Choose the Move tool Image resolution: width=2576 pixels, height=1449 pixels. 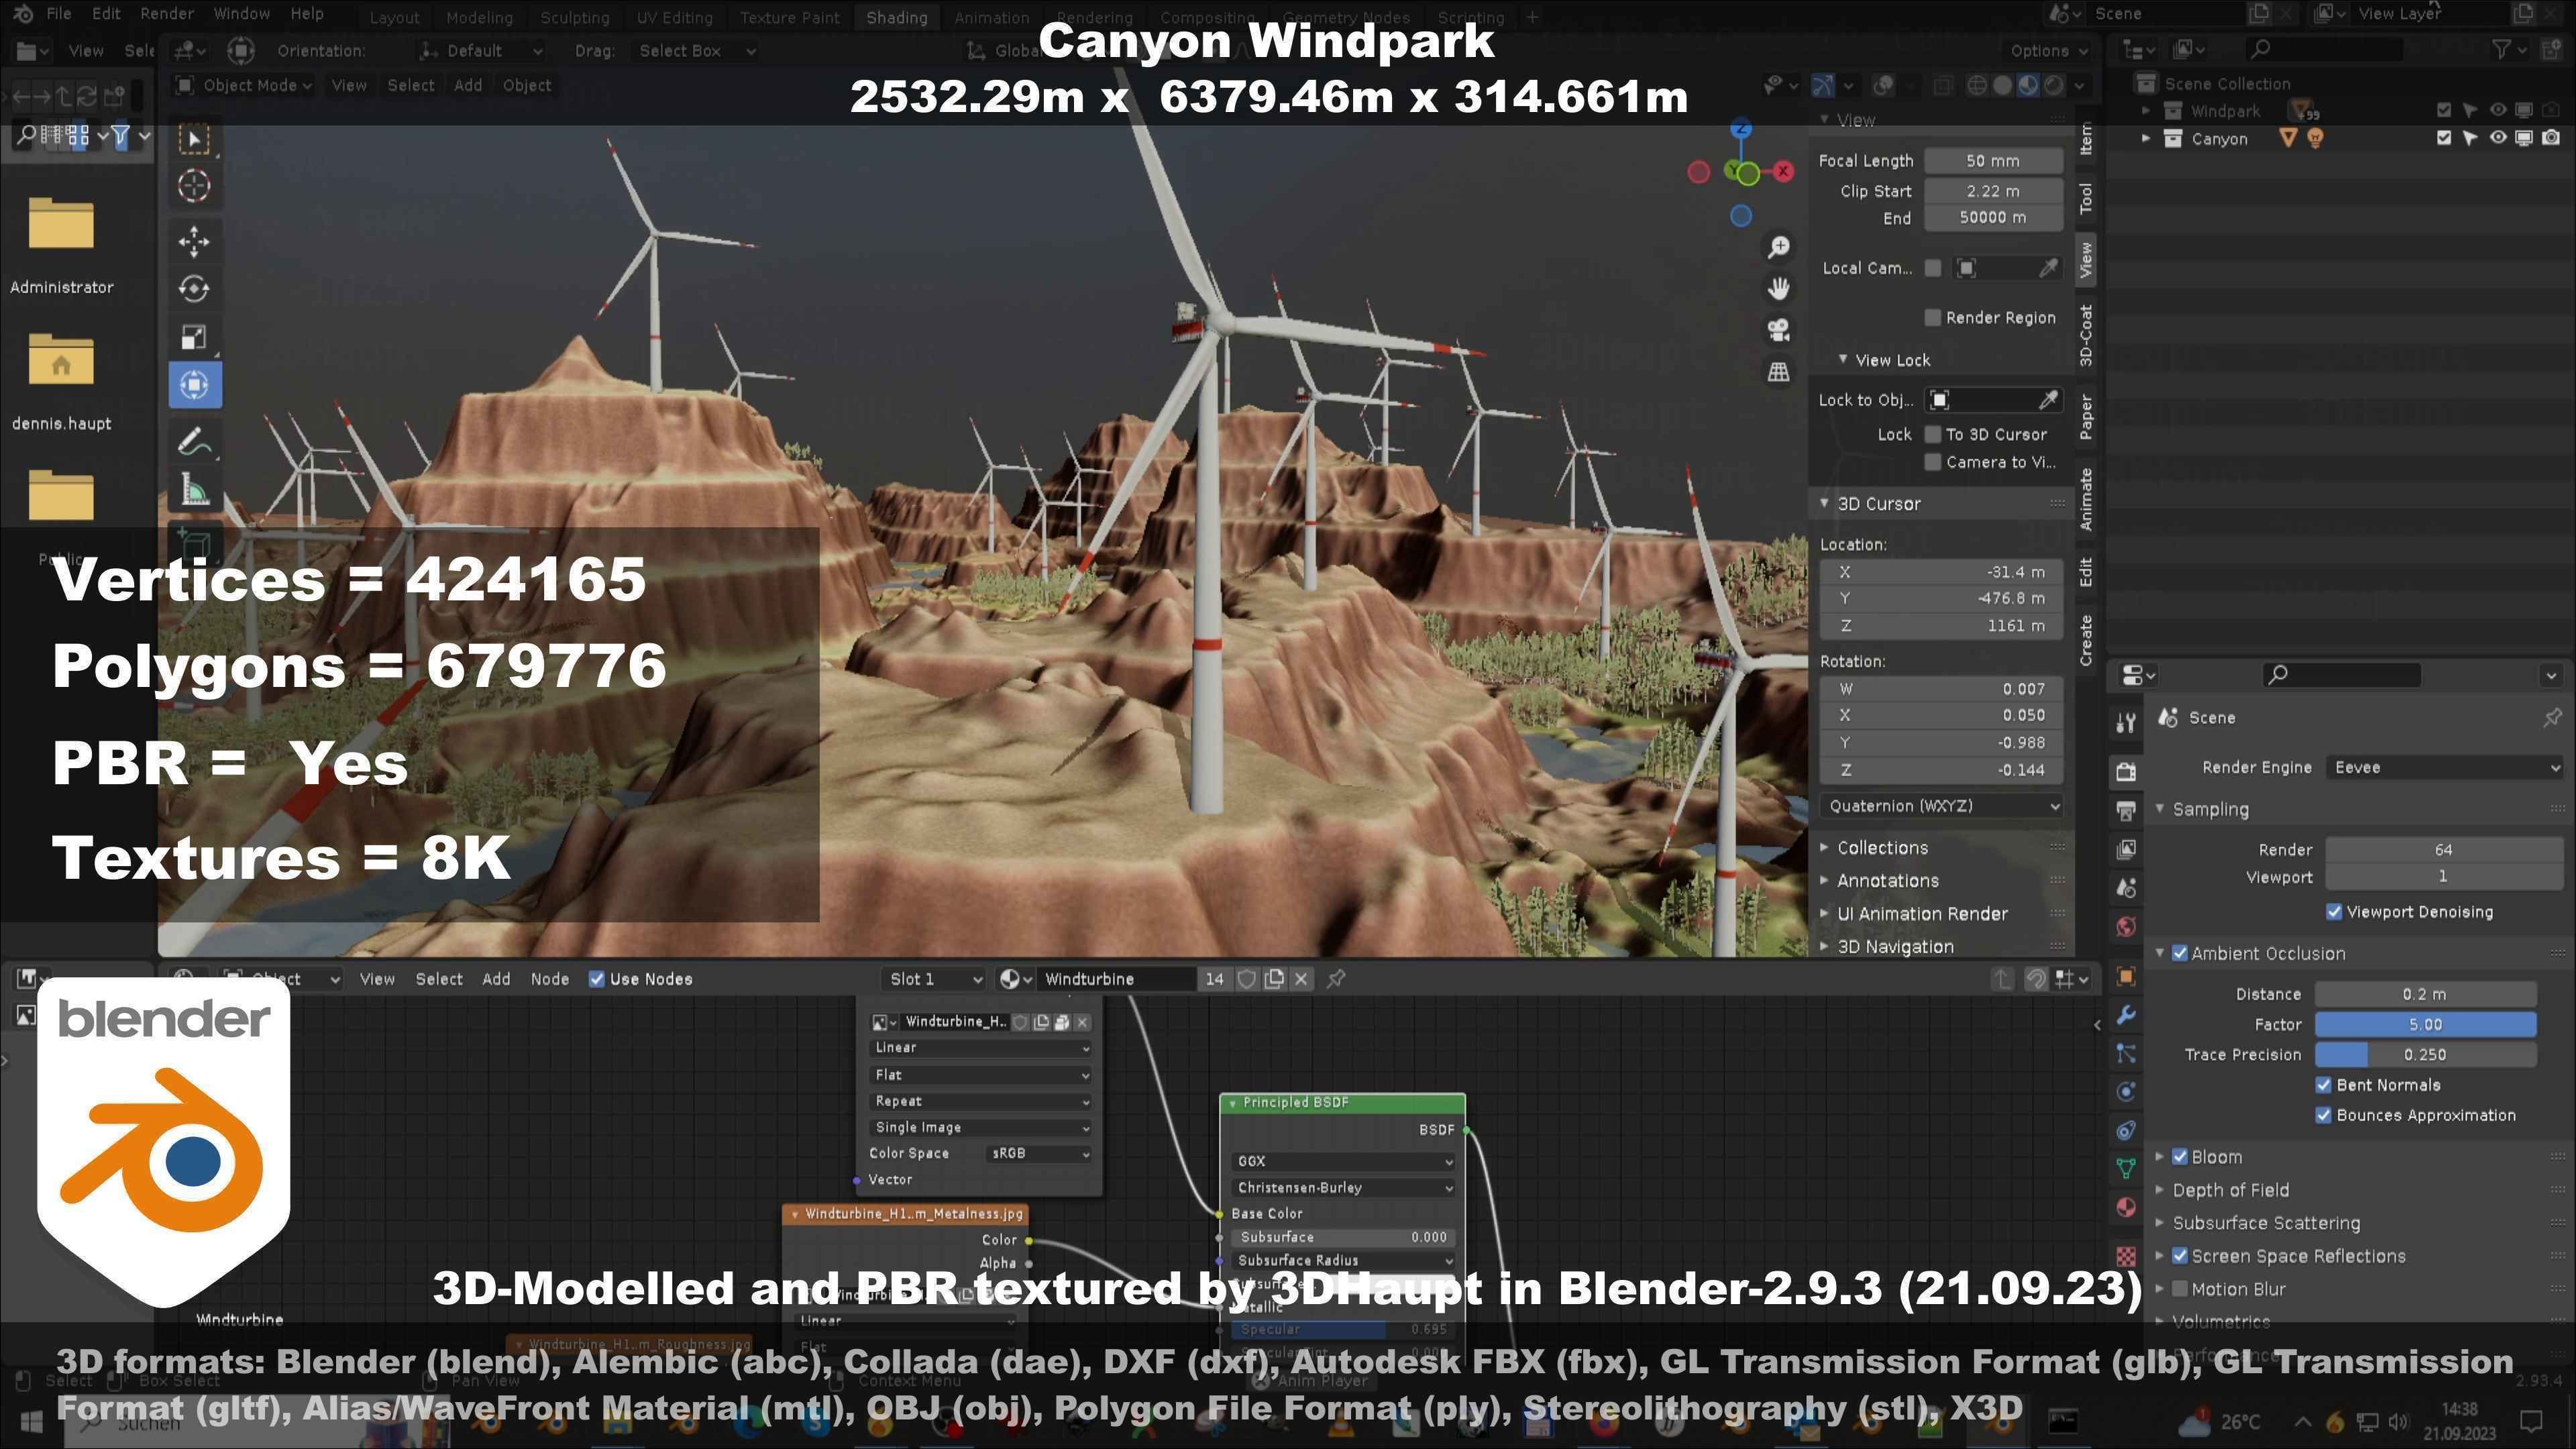pyautogui.click(x=194, y=241)
